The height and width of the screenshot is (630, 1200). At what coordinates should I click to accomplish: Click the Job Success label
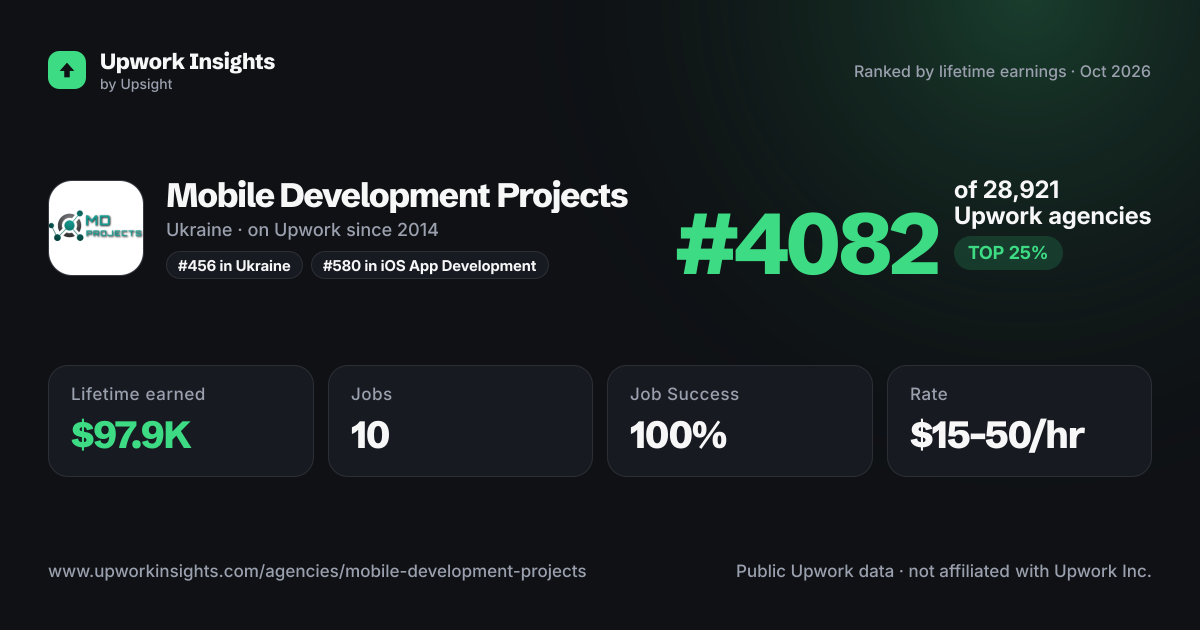pyautogui.click(x=685, y=394)
